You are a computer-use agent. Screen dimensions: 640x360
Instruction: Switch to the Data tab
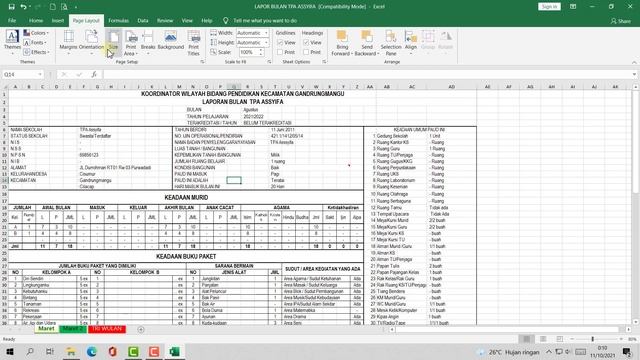tap(143, 20)
